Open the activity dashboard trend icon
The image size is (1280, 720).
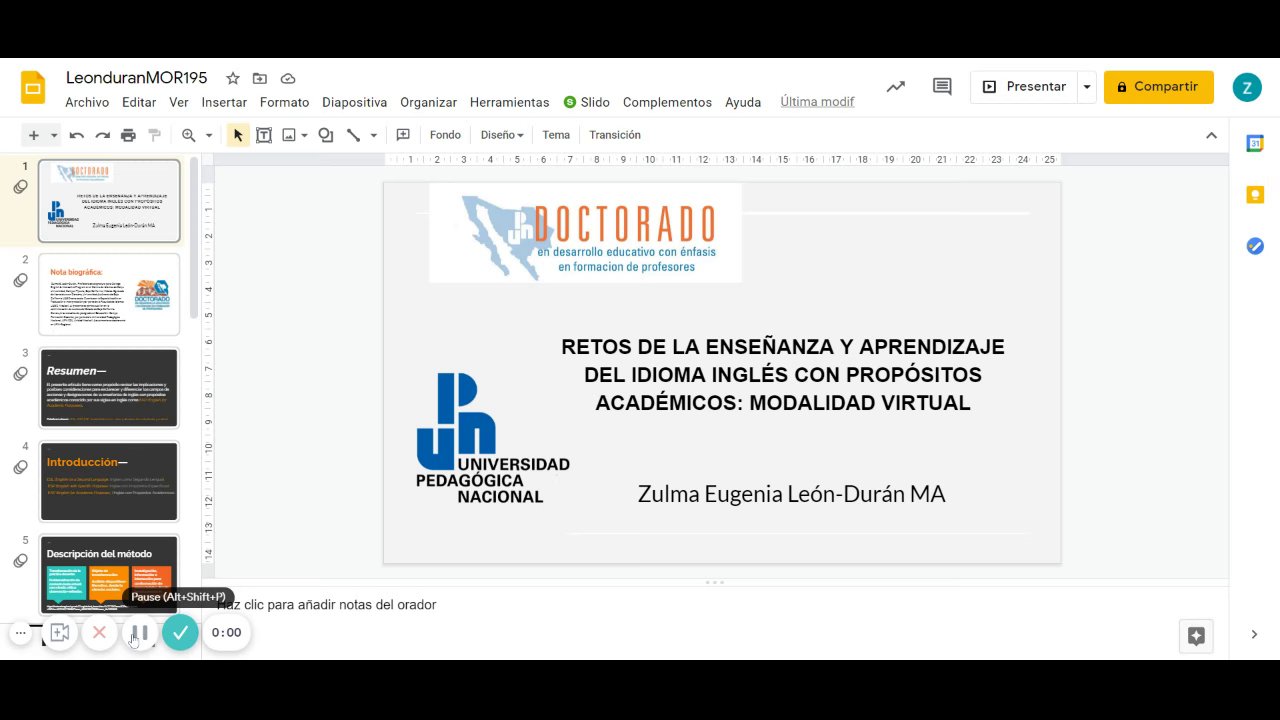[896, 87]
